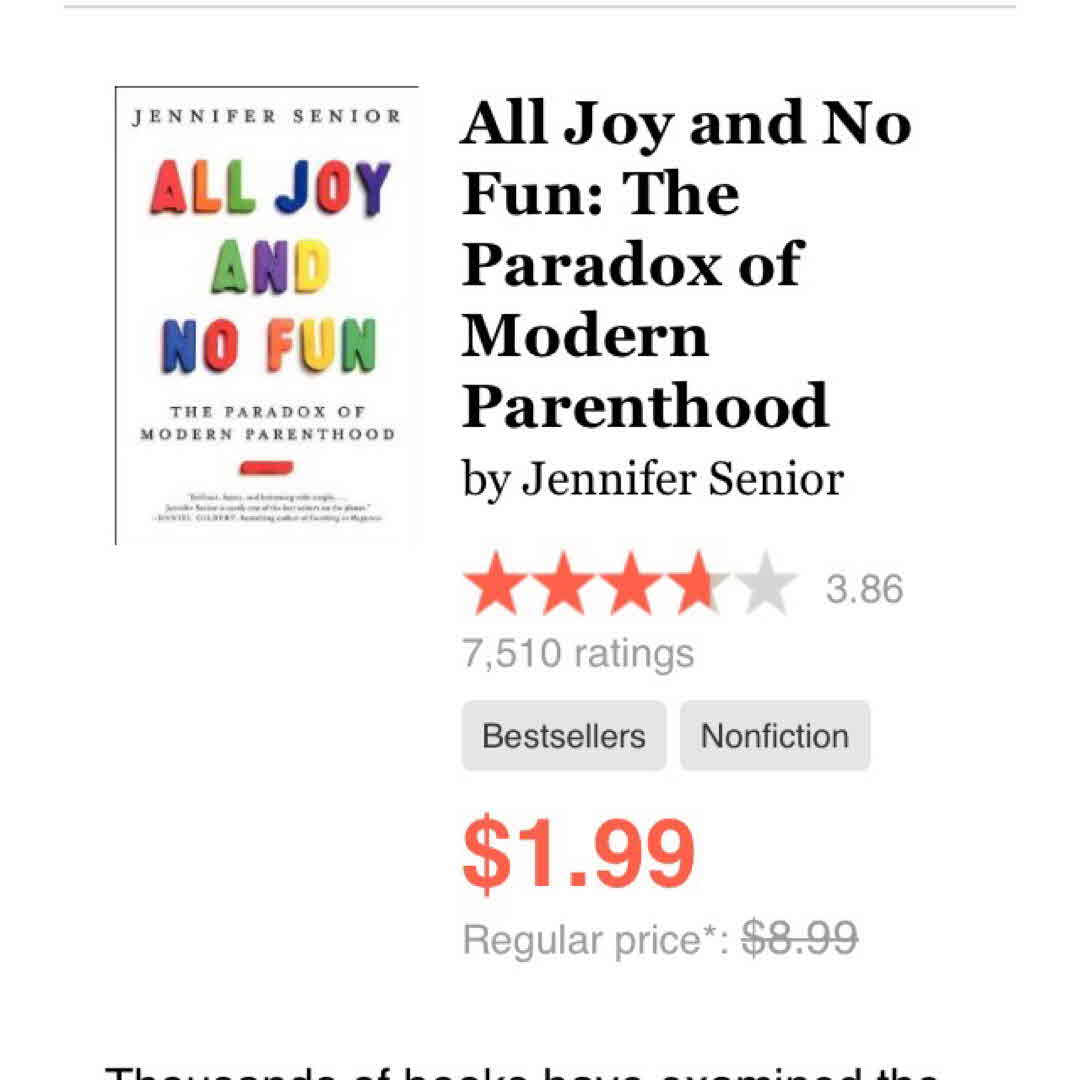Click the 'Regular price*' label

(596, 940)
